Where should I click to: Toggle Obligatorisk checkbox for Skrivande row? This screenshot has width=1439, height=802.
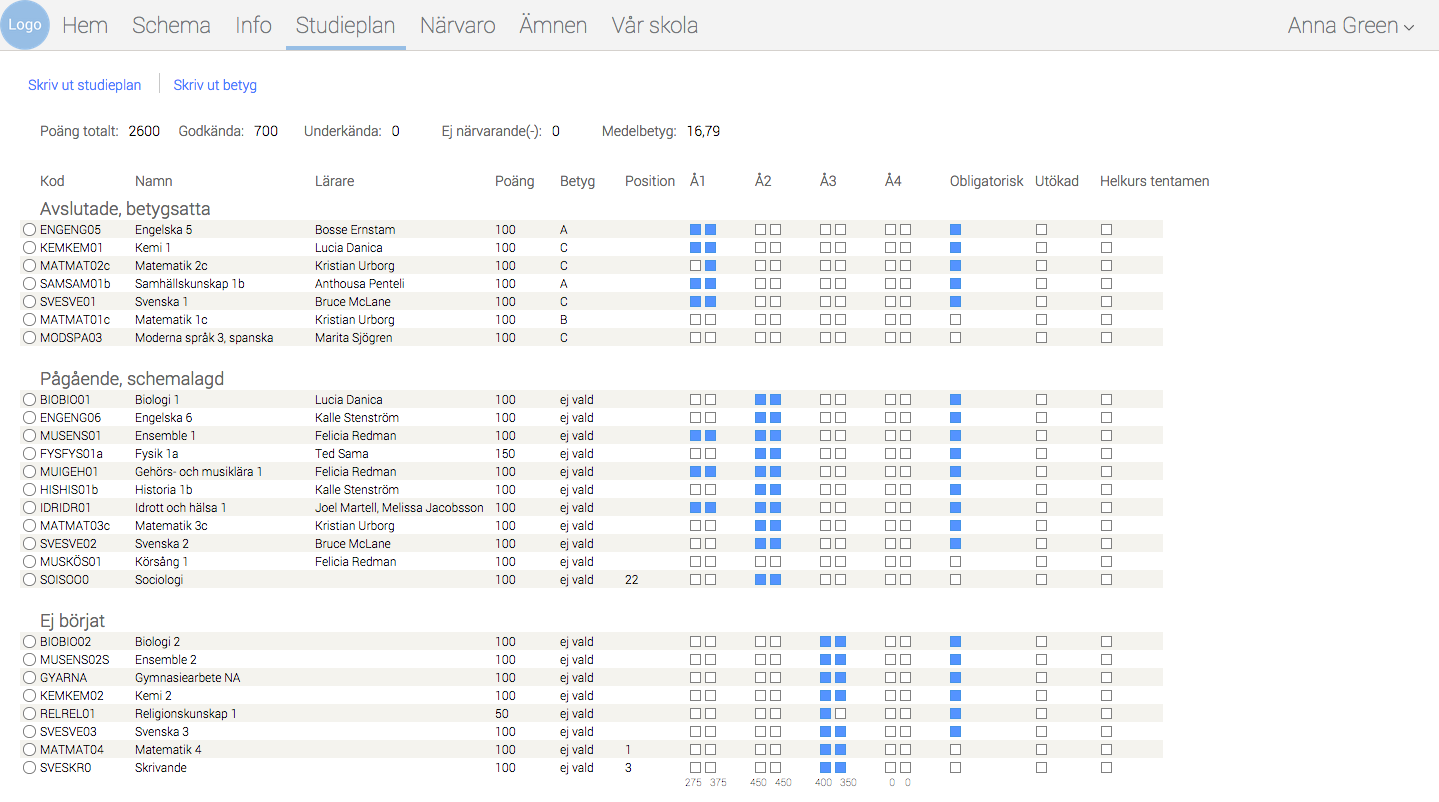pyautogui.click(x=956, y=768)
